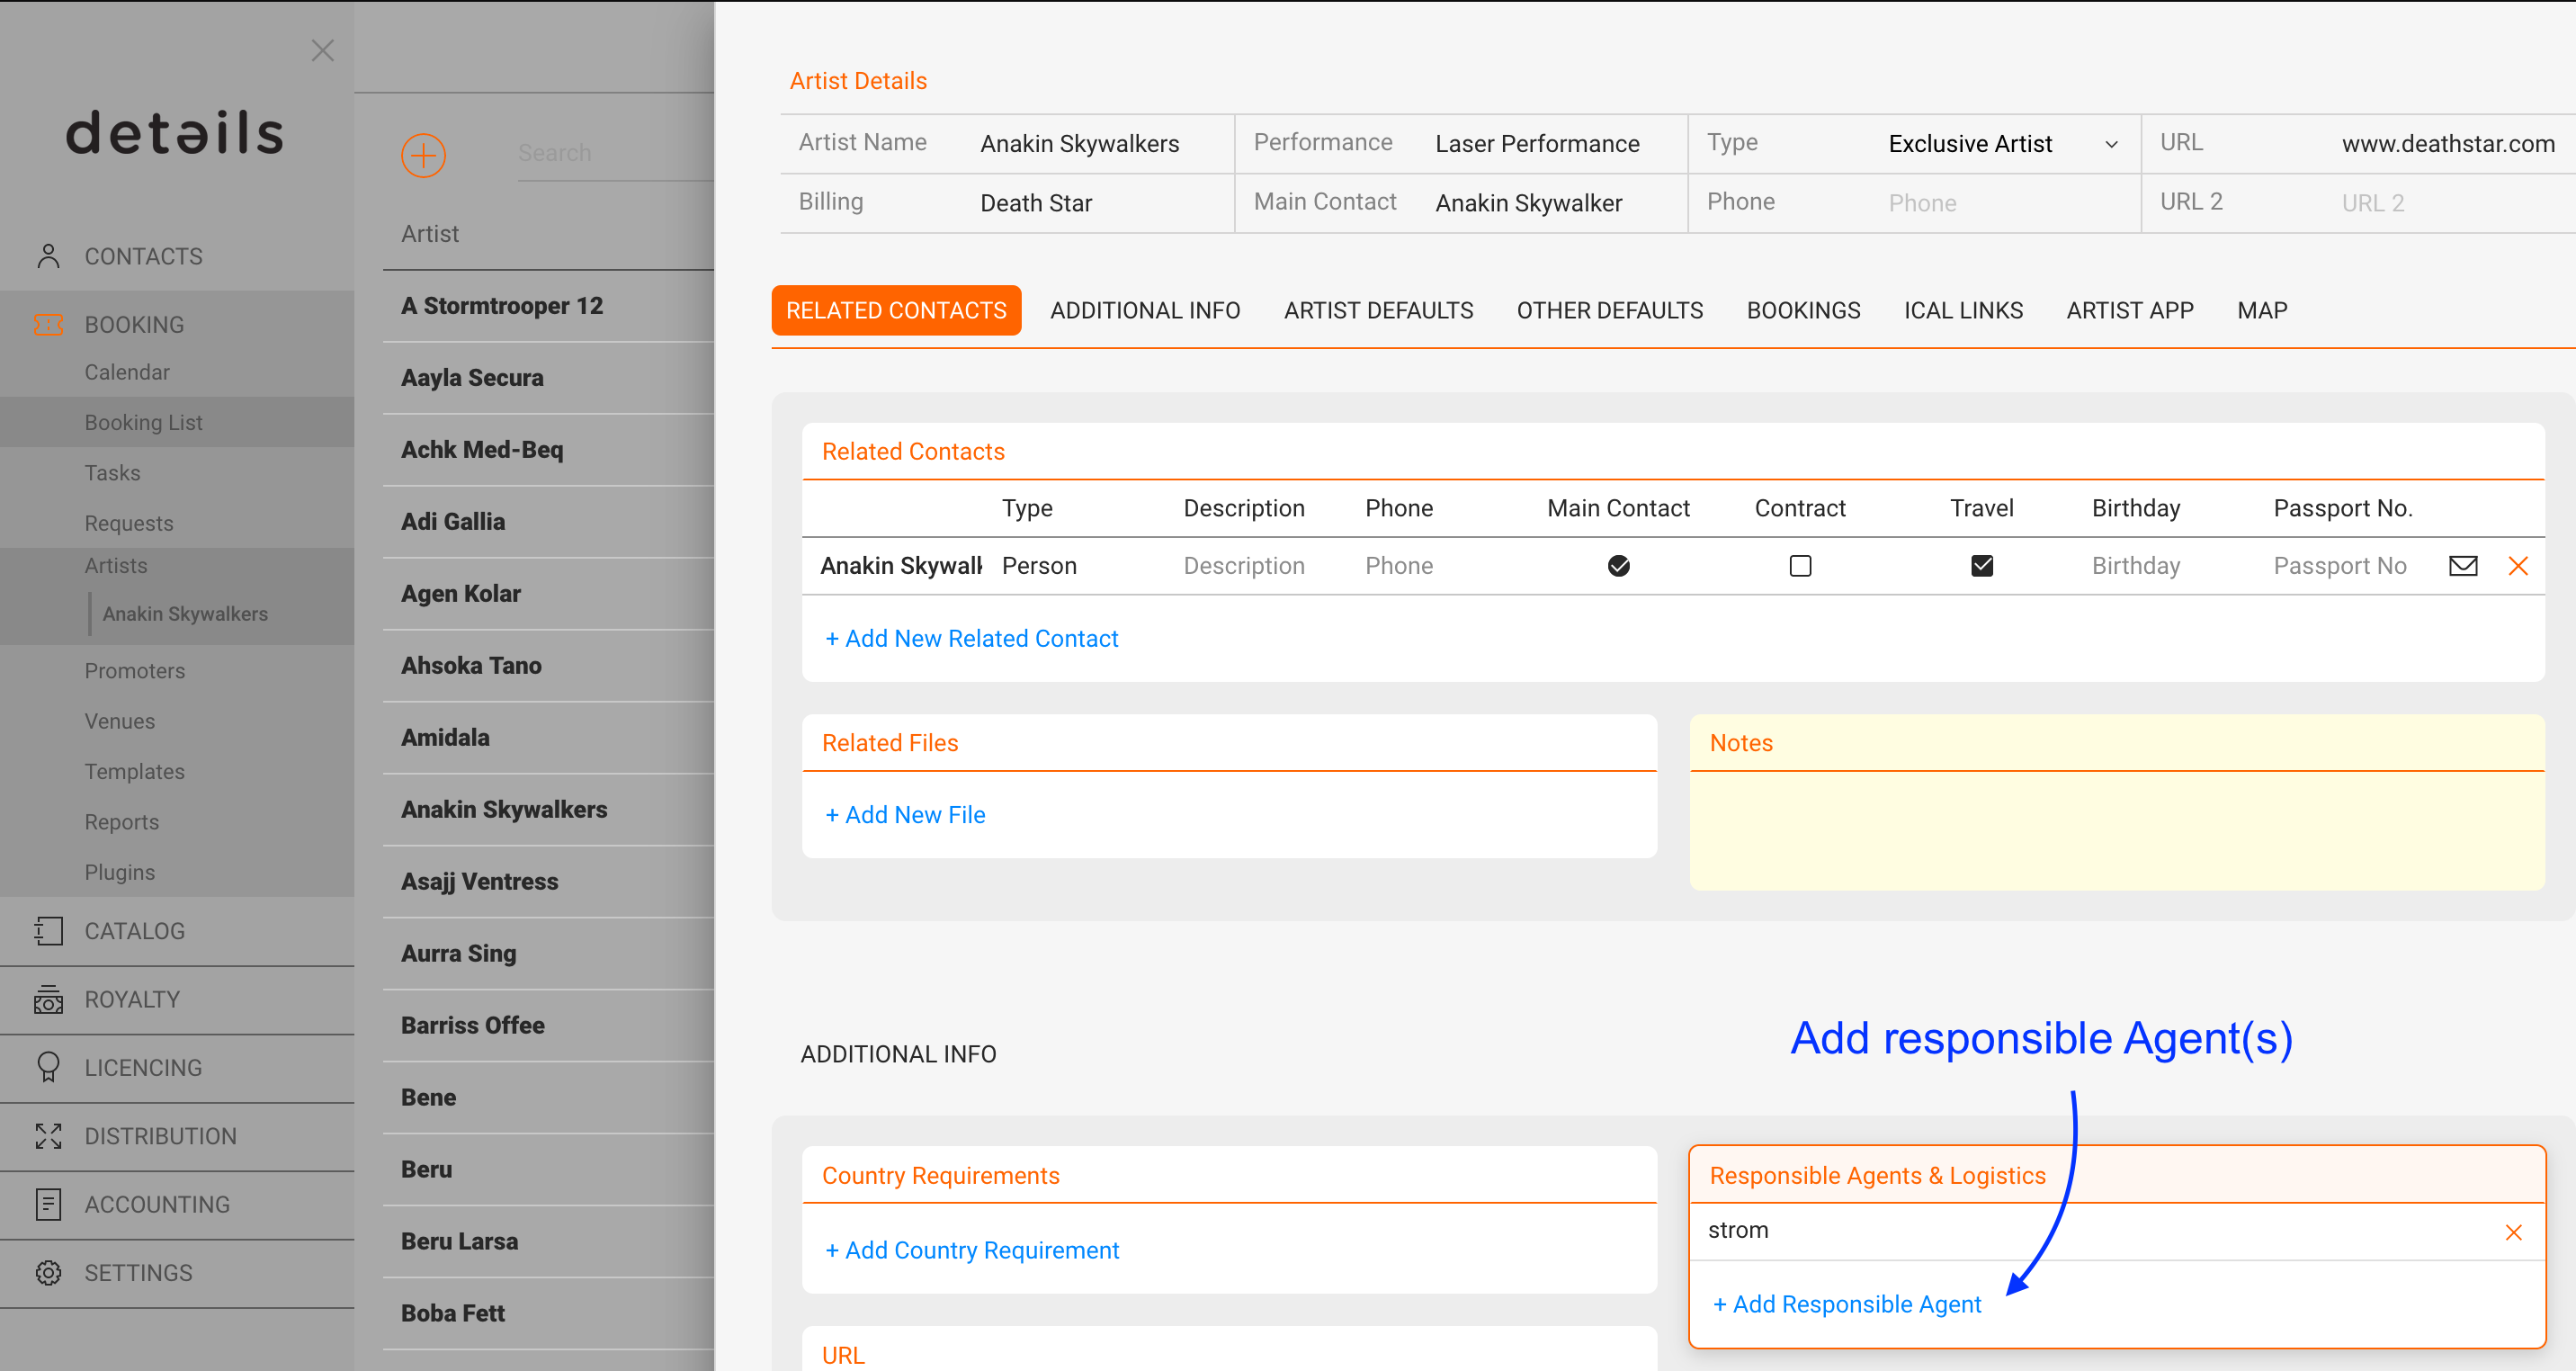2576x1371 pixels.
Task: Open the Type dropdown showing Exclusive Artist
Action: point(2003,144)
